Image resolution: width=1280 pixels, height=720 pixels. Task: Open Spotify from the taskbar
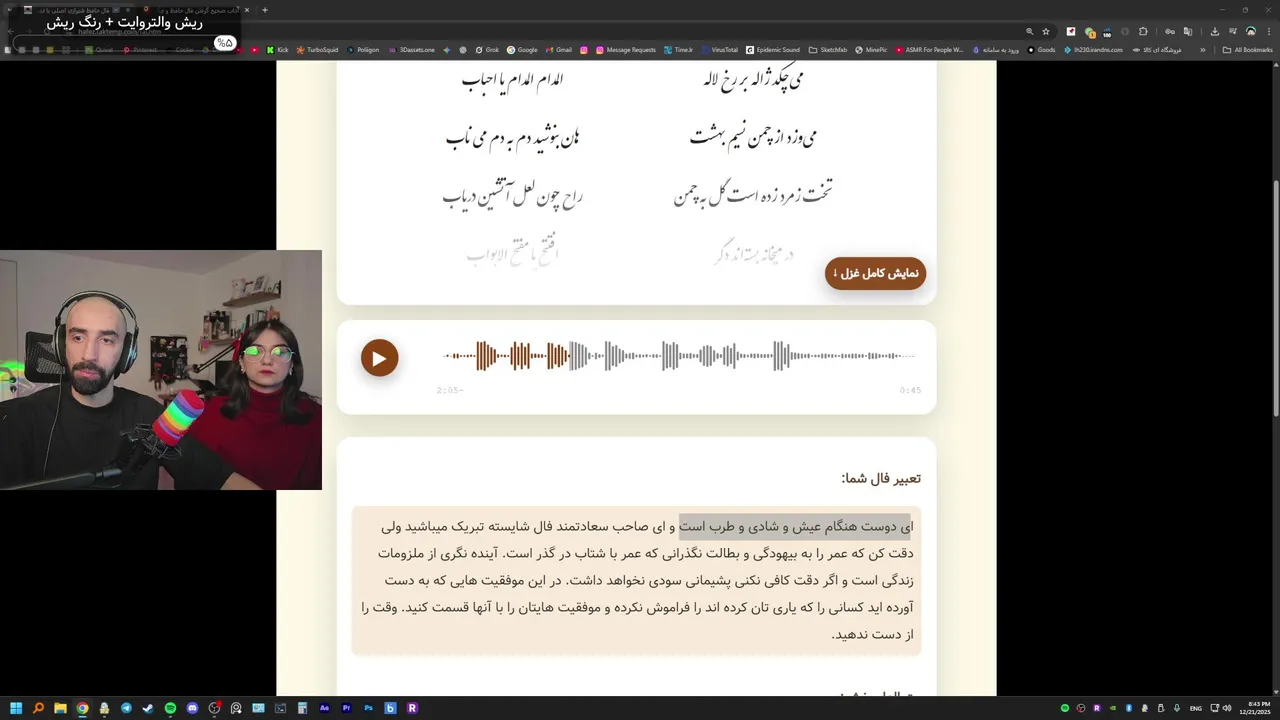170,708
